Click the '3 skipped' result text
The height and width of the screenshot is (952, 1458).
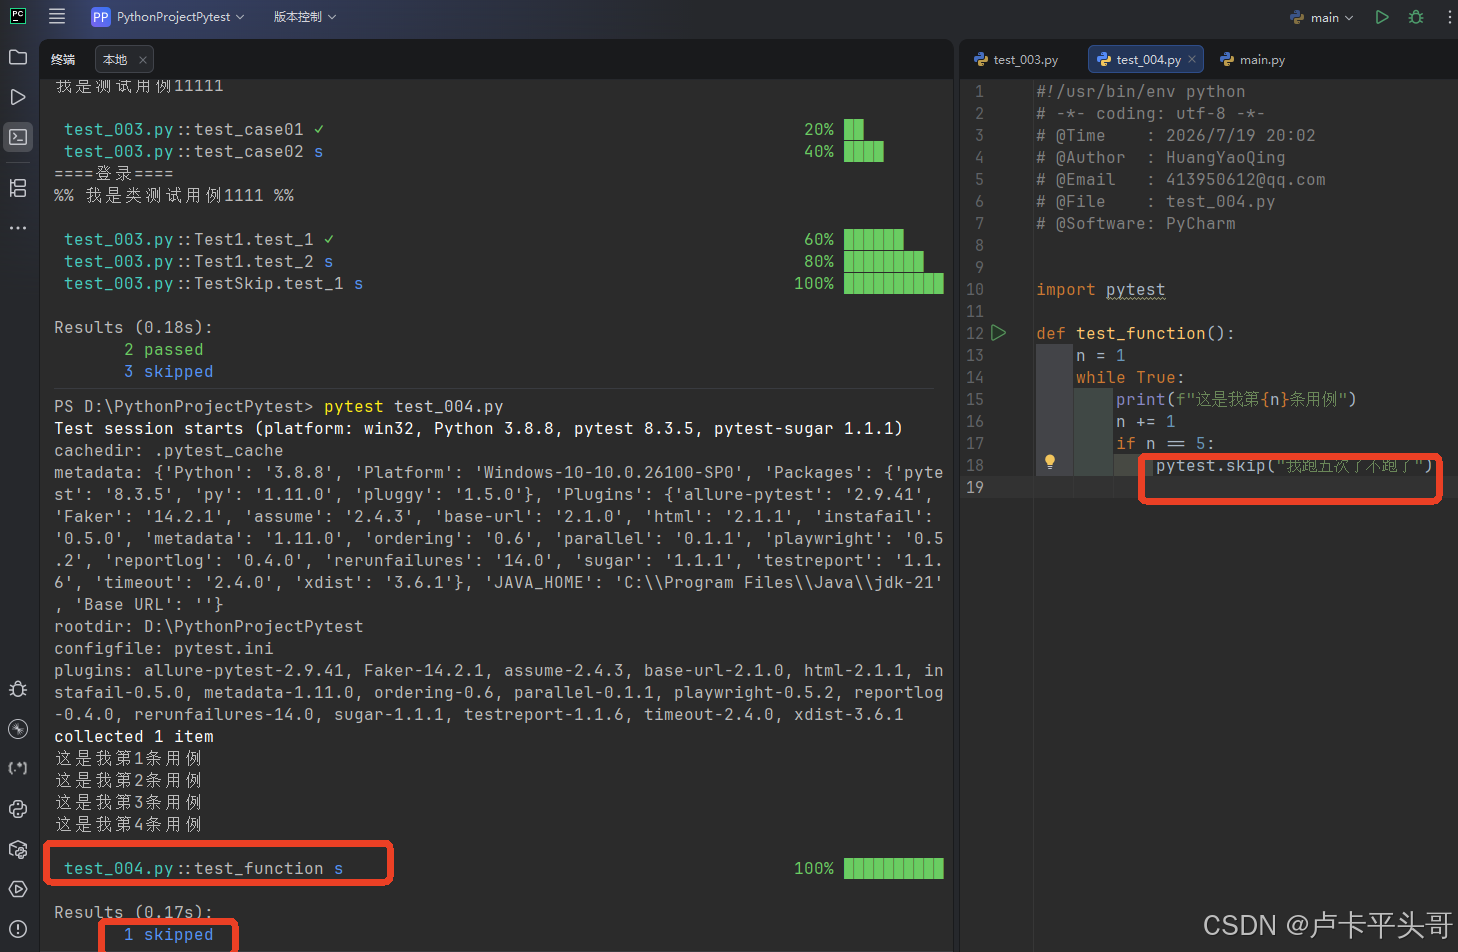(169, 372)
